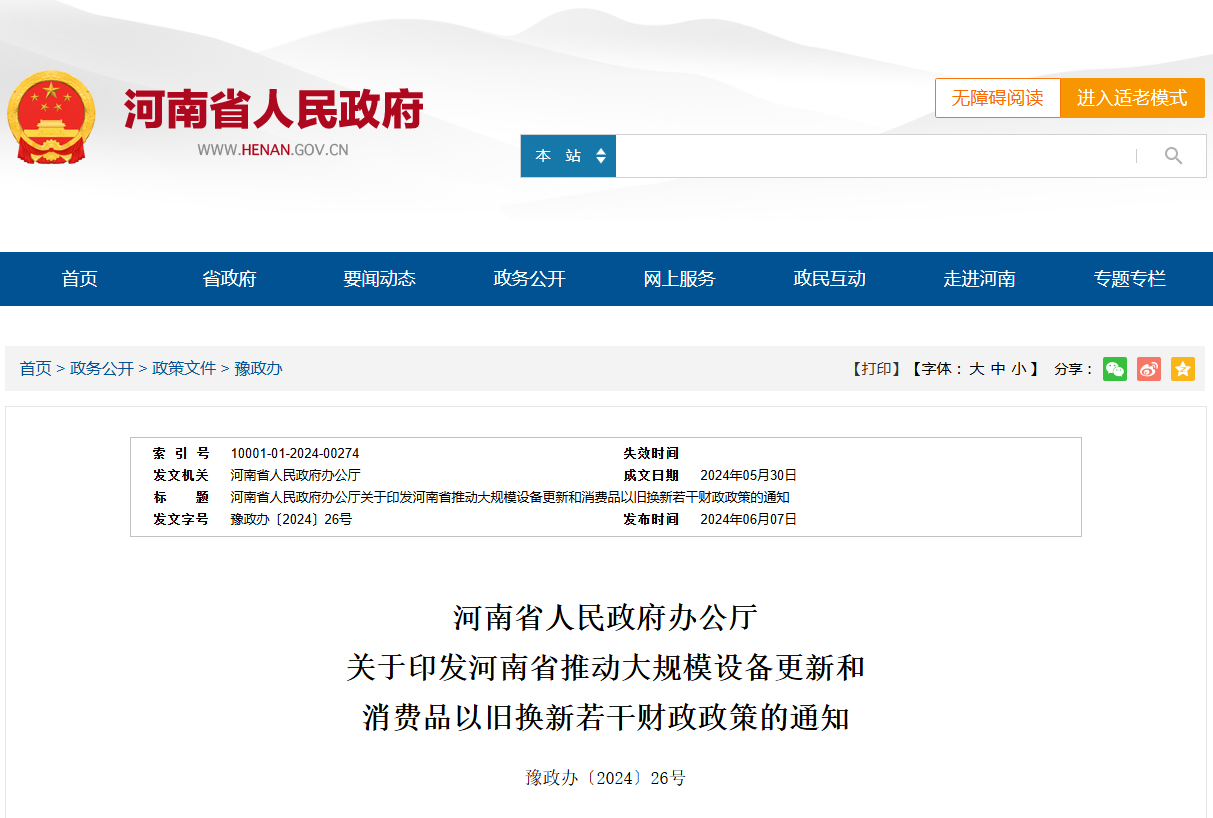
Task: Click the 发布时间 label
Action: click(651, 519)
